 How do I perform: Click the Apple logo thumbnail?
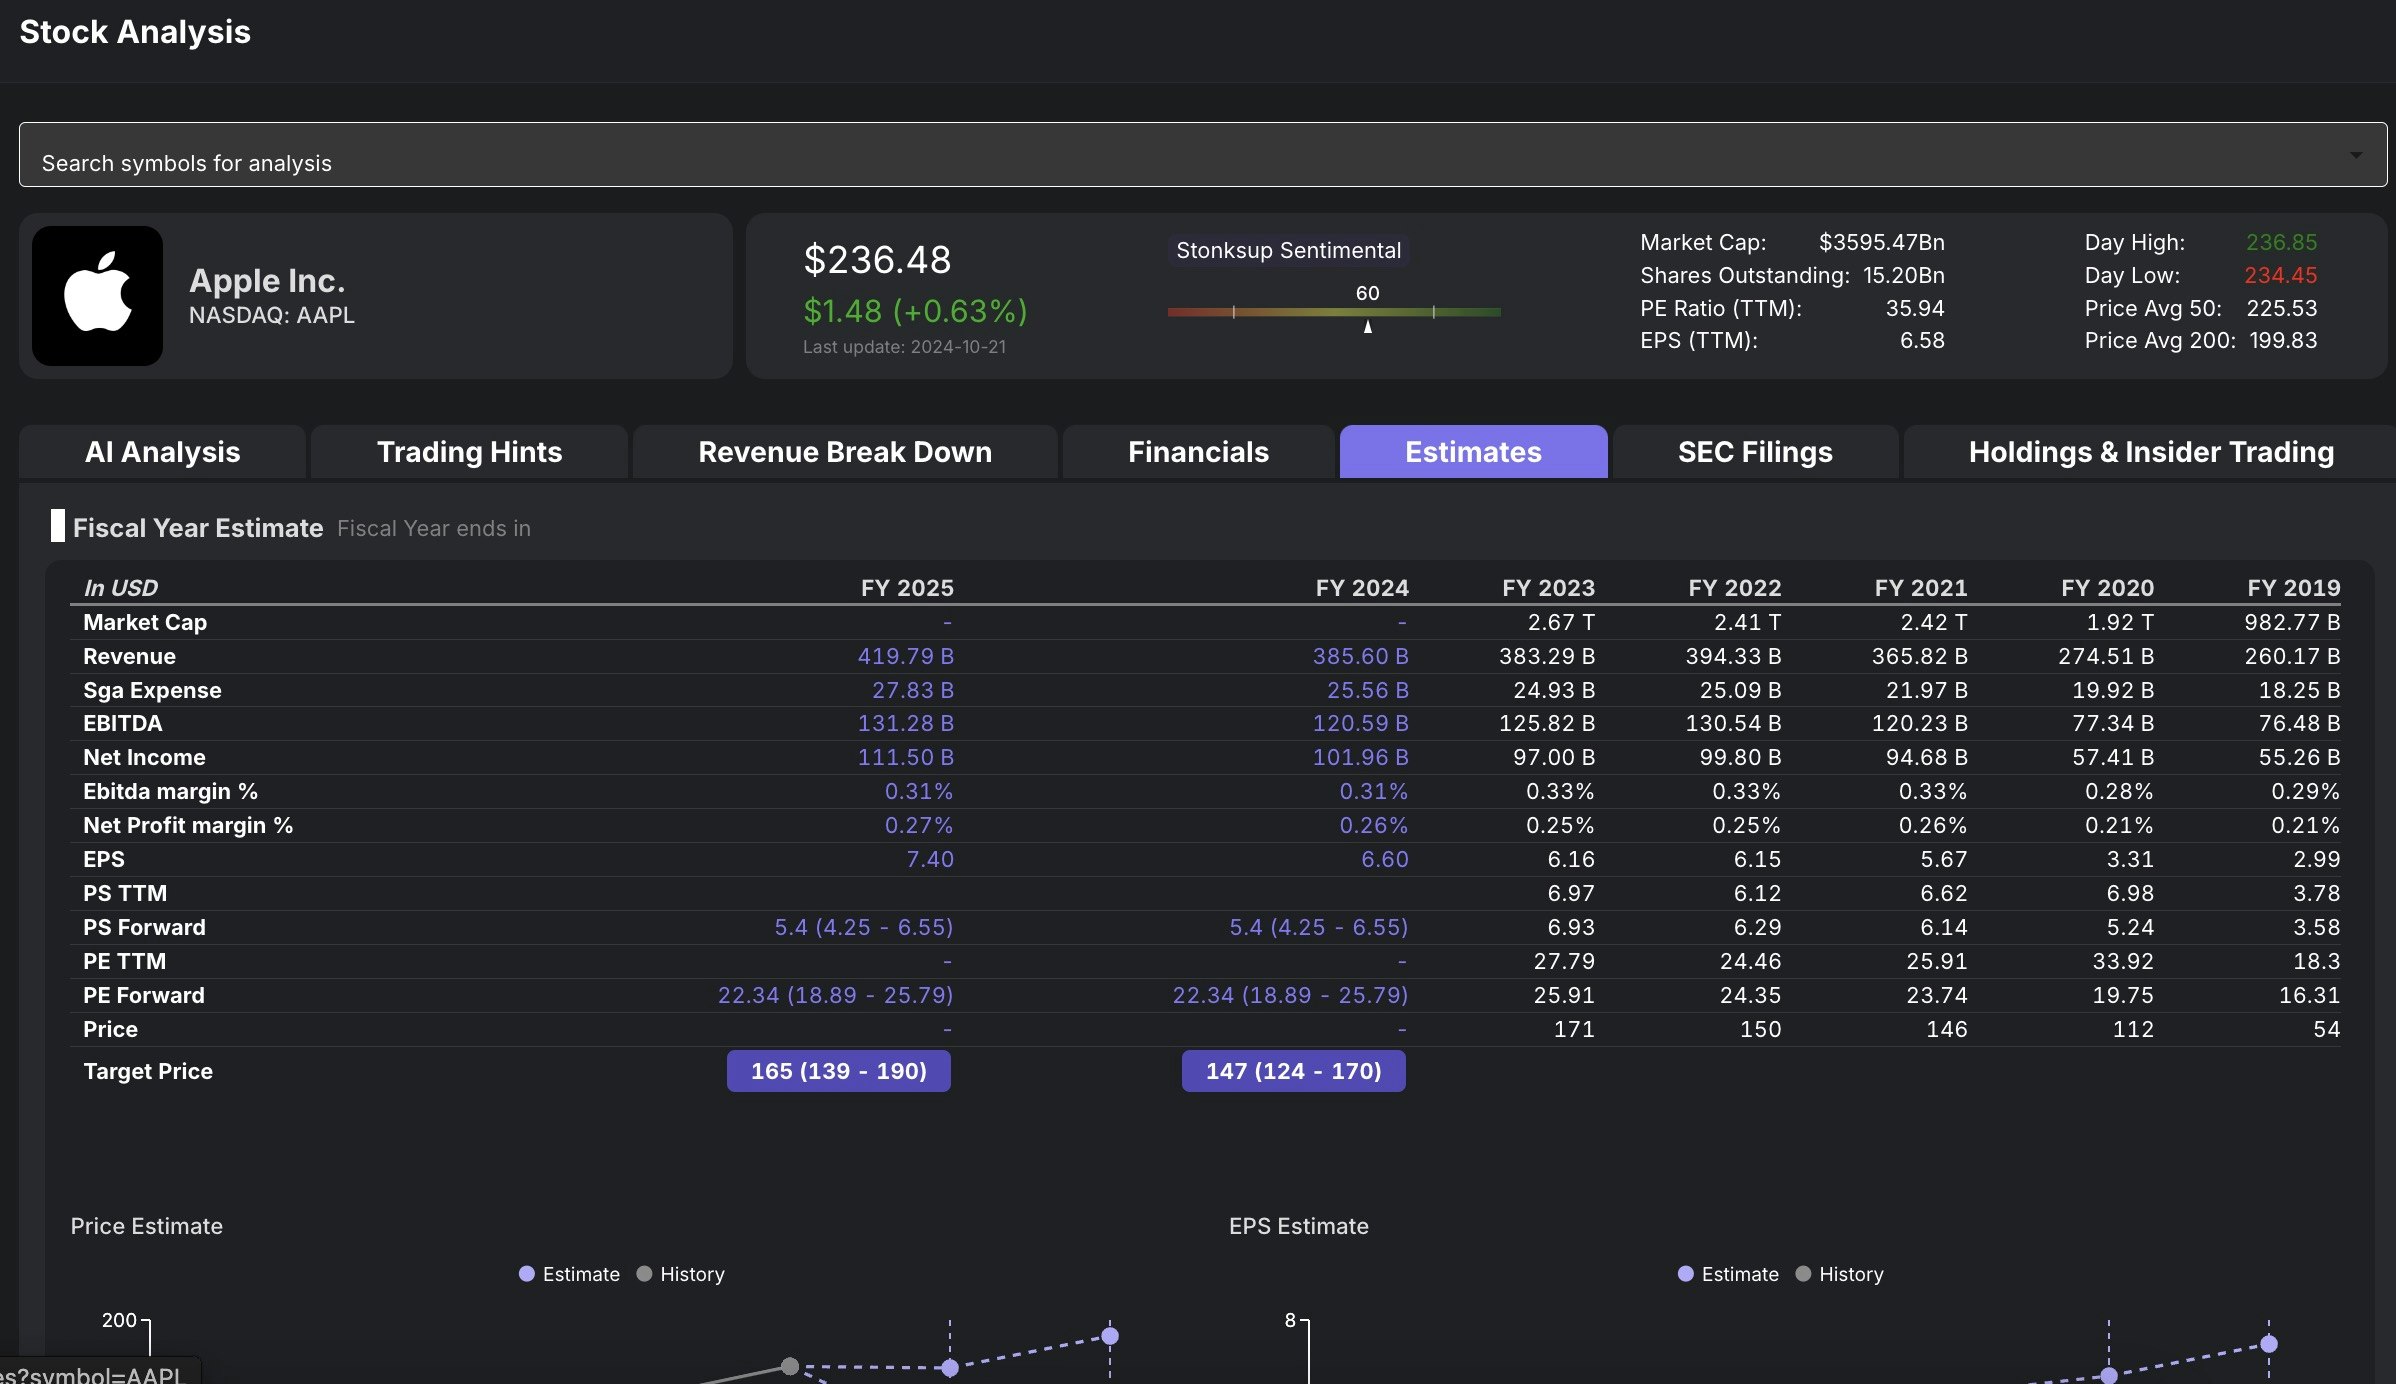(x=97, y=295)
